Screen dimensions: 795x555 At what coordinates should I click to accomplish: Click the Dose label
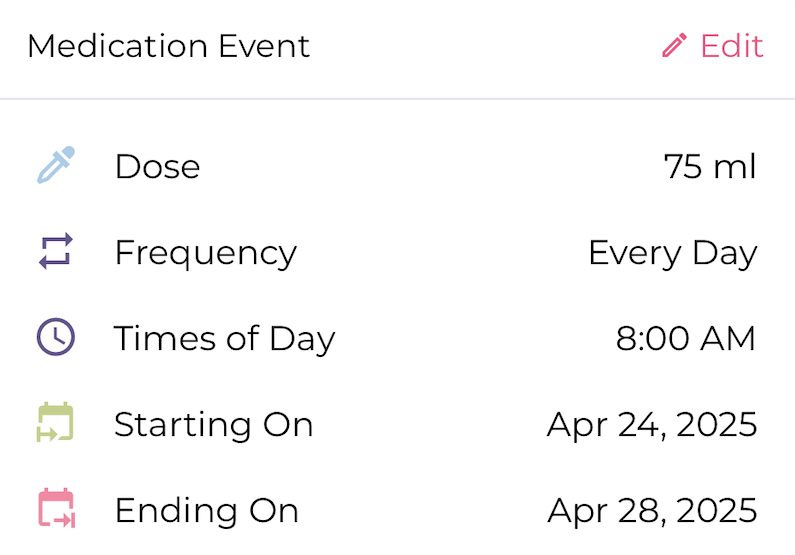tap(157, 166)
